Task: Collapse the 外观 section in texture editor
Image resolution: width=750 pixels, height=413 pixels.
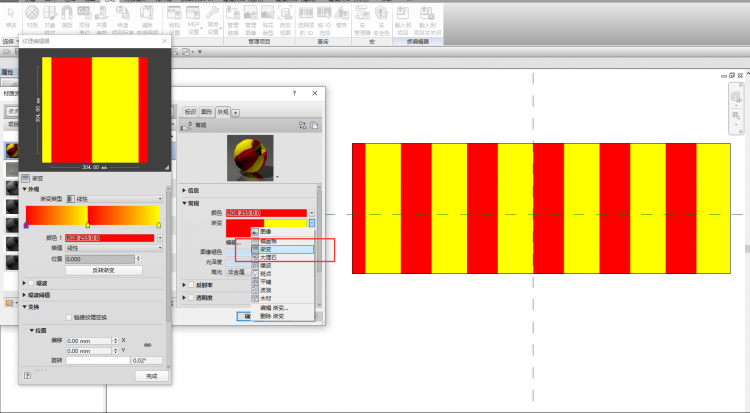Action: tap(24, 189)
